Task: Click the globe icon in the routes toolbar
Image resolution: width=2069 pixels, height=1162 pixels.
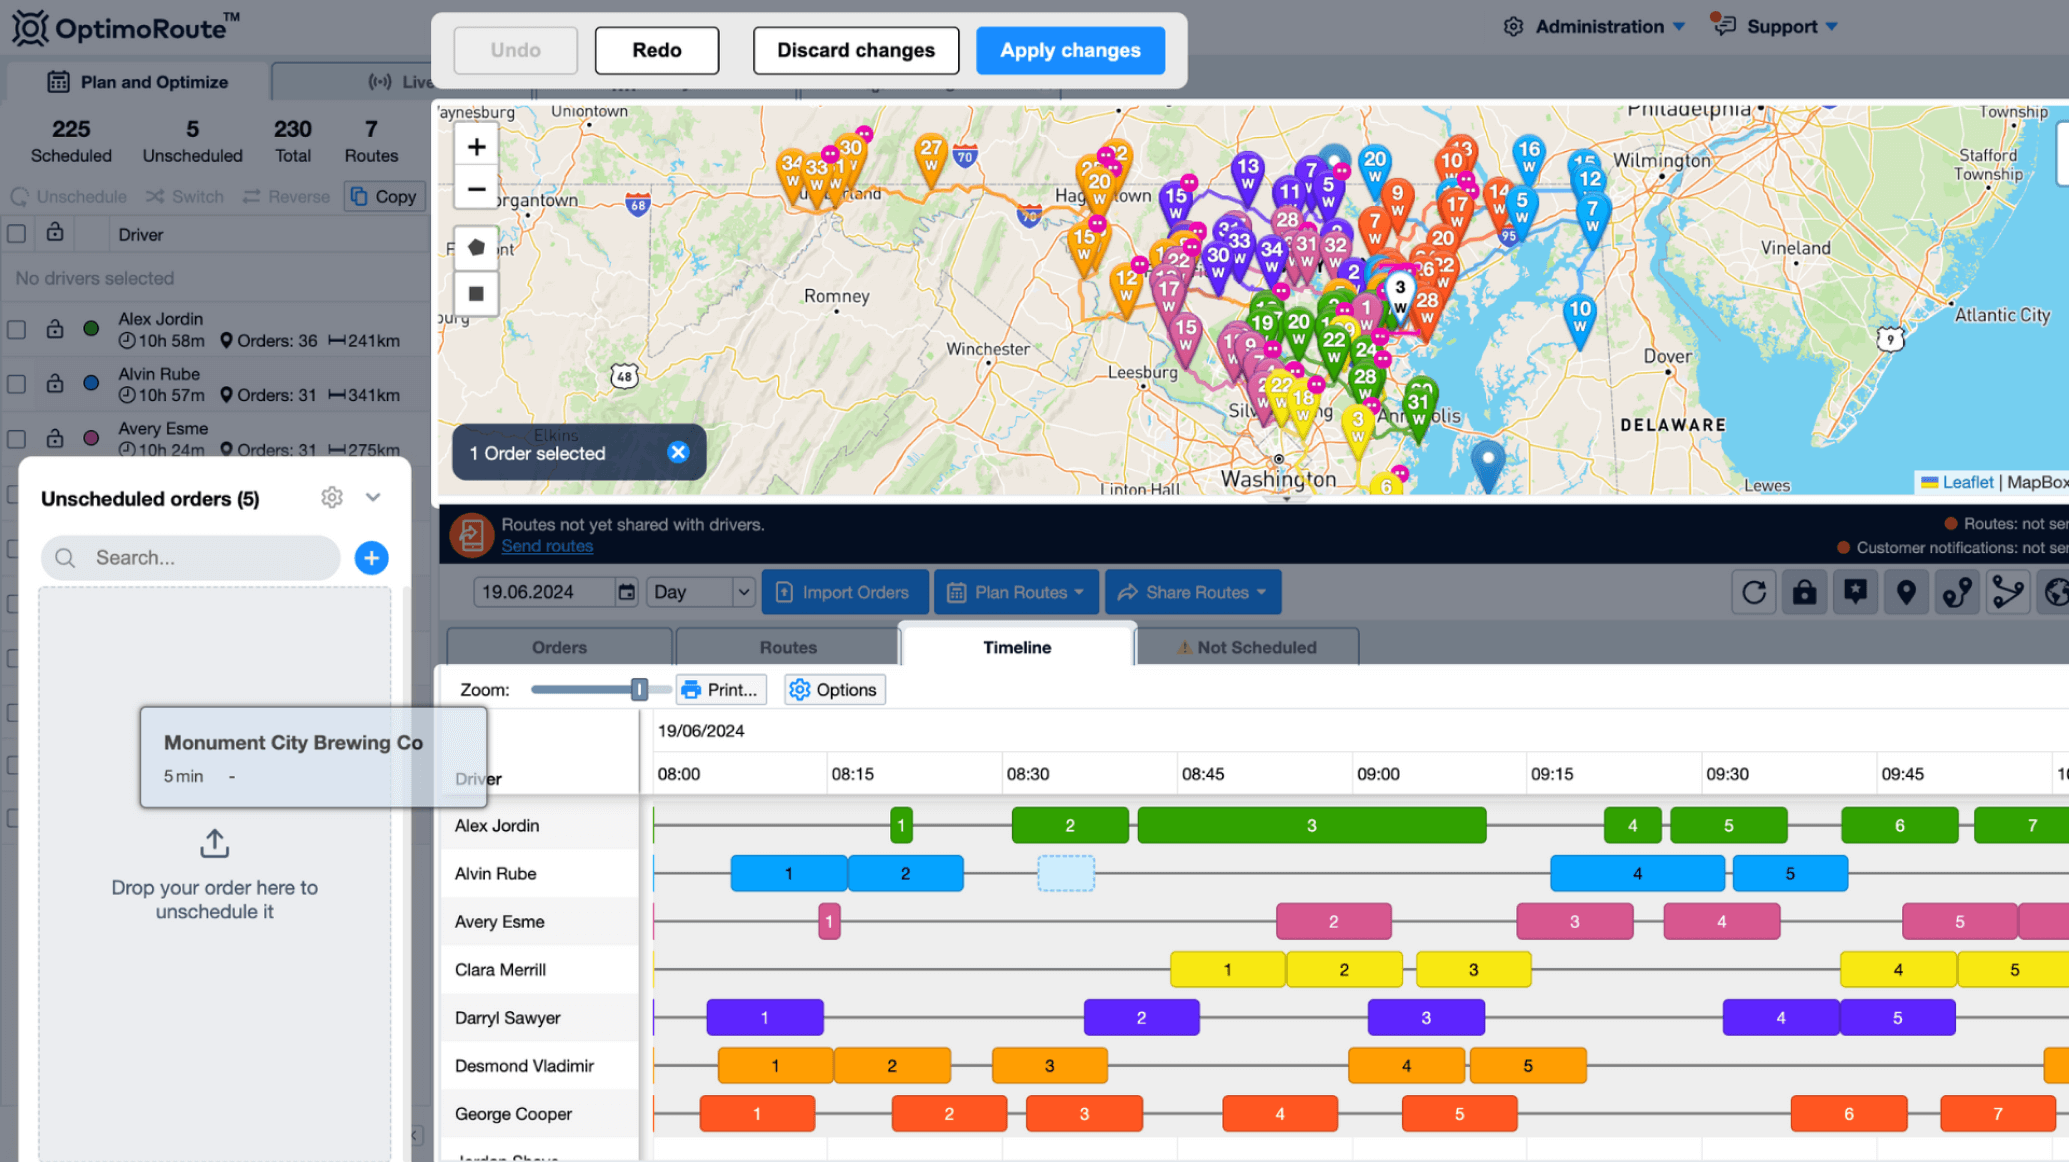Action: coord(2056,592)
